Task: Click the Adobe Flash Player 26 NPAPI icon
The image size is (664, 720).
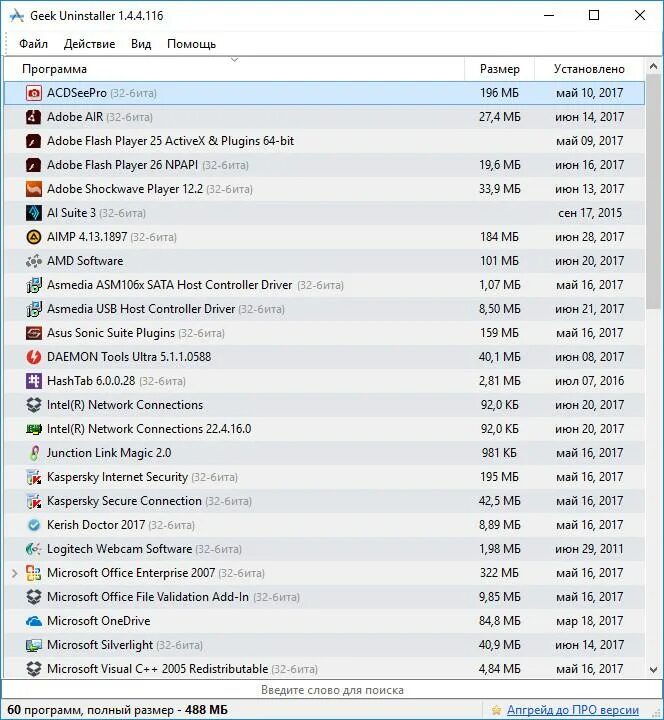Action: (34, 165)
